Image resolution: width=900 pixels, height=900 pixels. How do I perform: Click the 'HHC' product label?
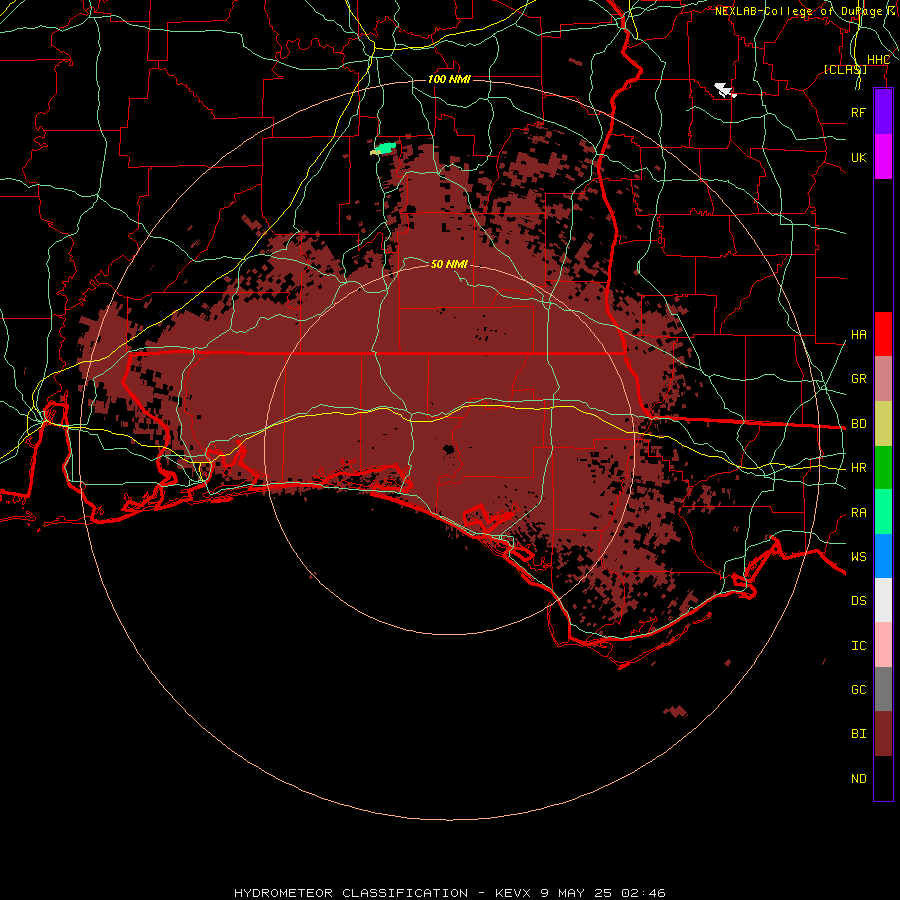pos(878,60)
